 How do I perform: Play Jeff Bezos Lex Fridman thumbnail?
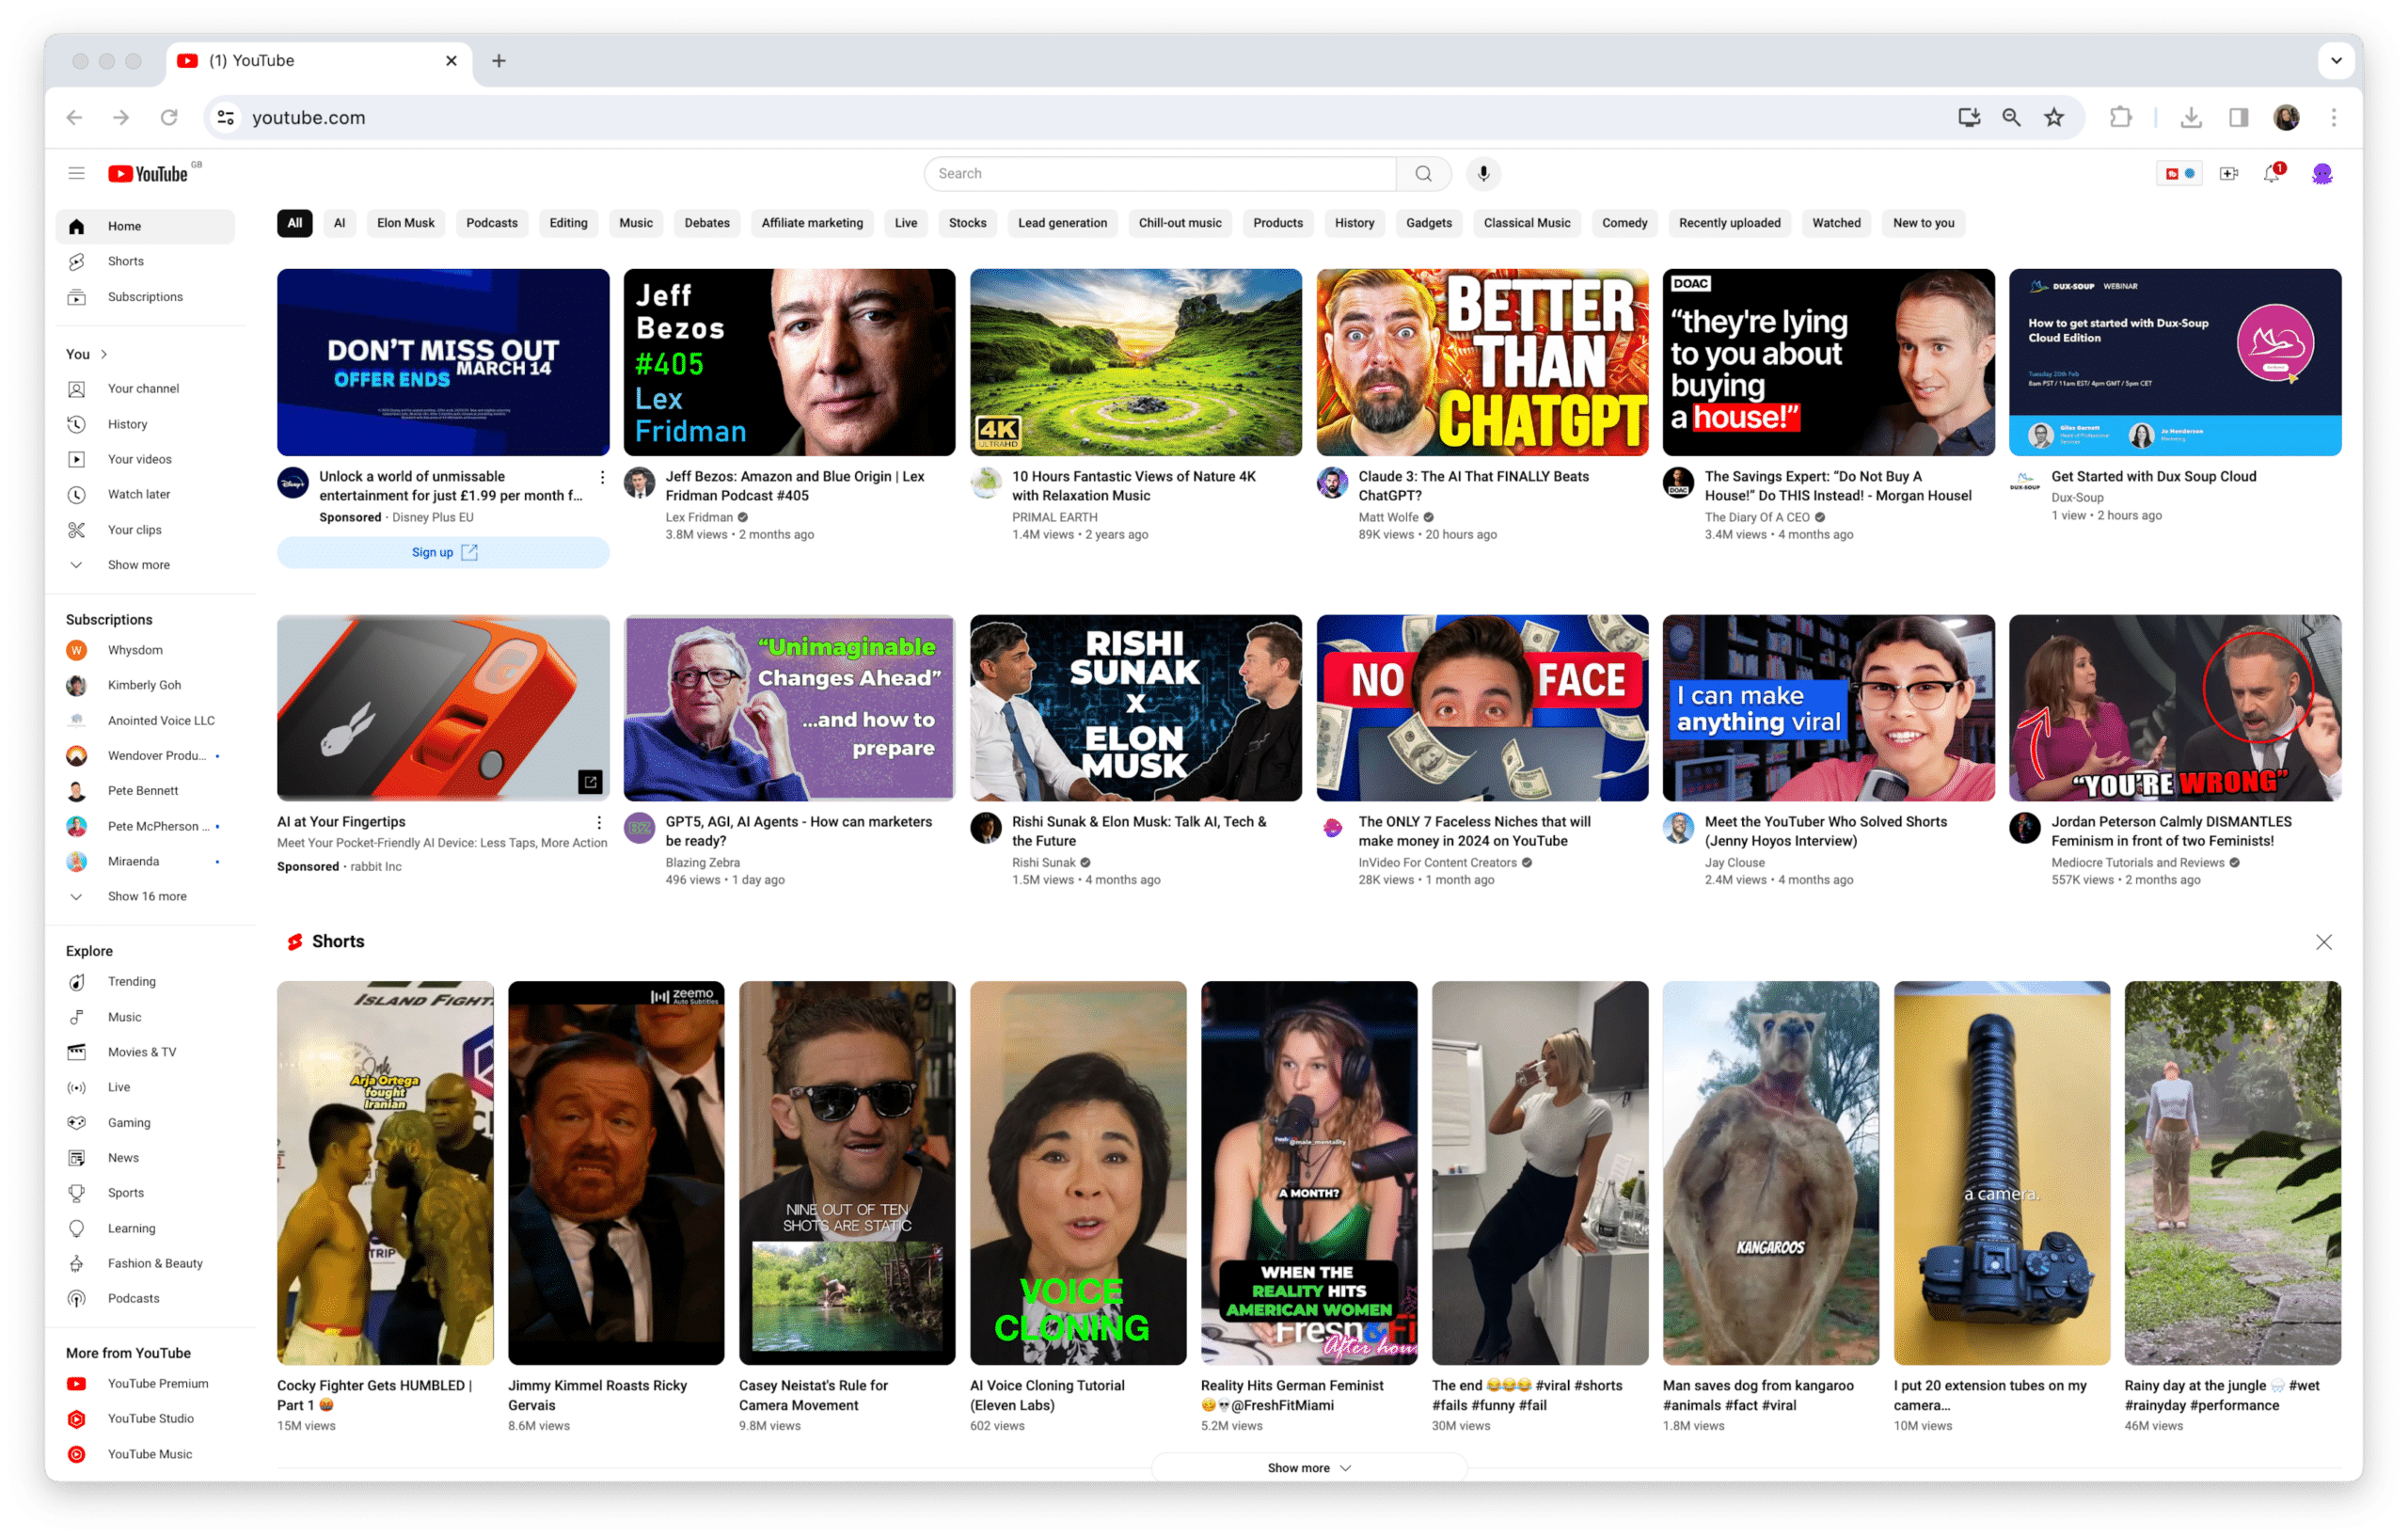789,362
